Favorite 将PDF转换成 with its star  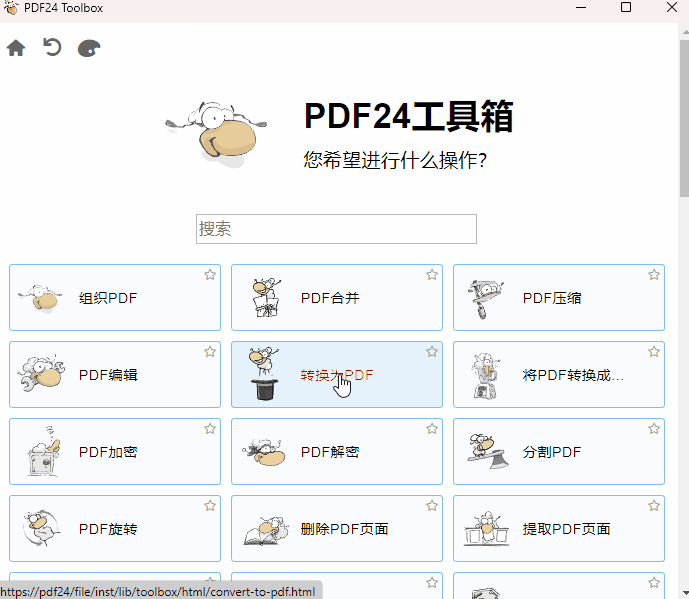pyautogui.click(x=654, y=352)
